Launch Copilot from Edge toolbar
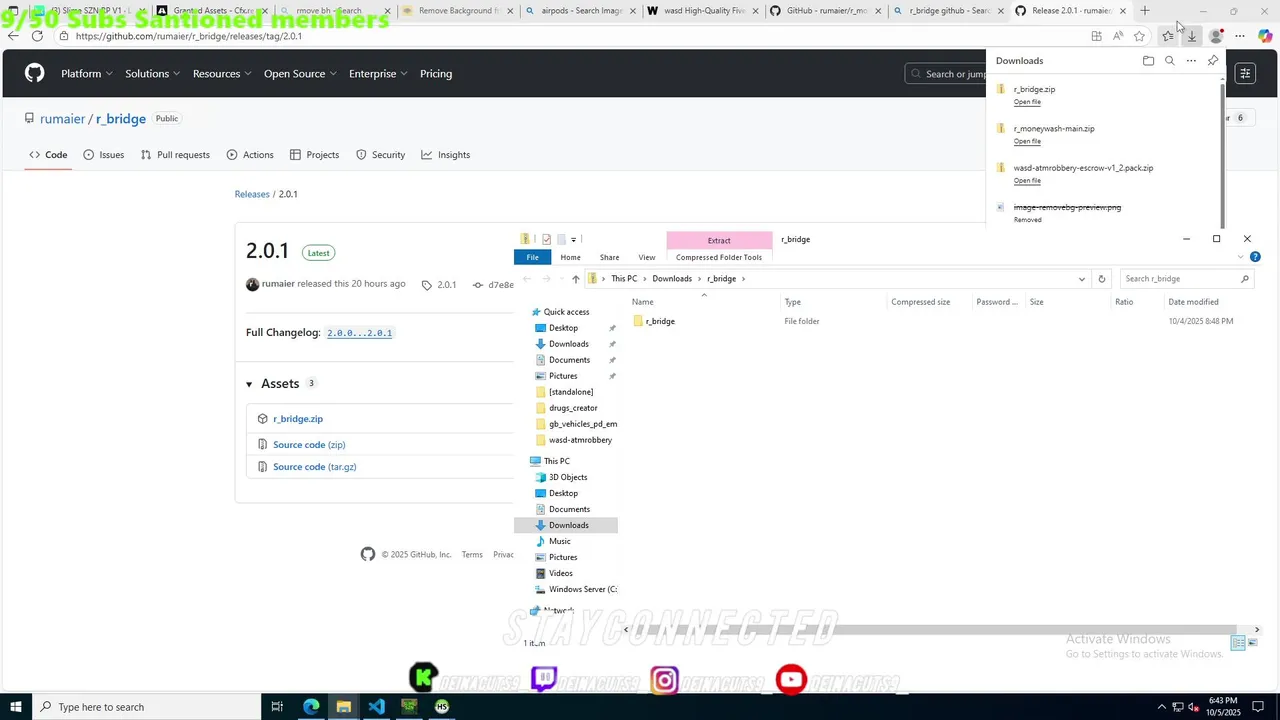This screenshot has width=1280, height=720. [x=1265, y=36]
